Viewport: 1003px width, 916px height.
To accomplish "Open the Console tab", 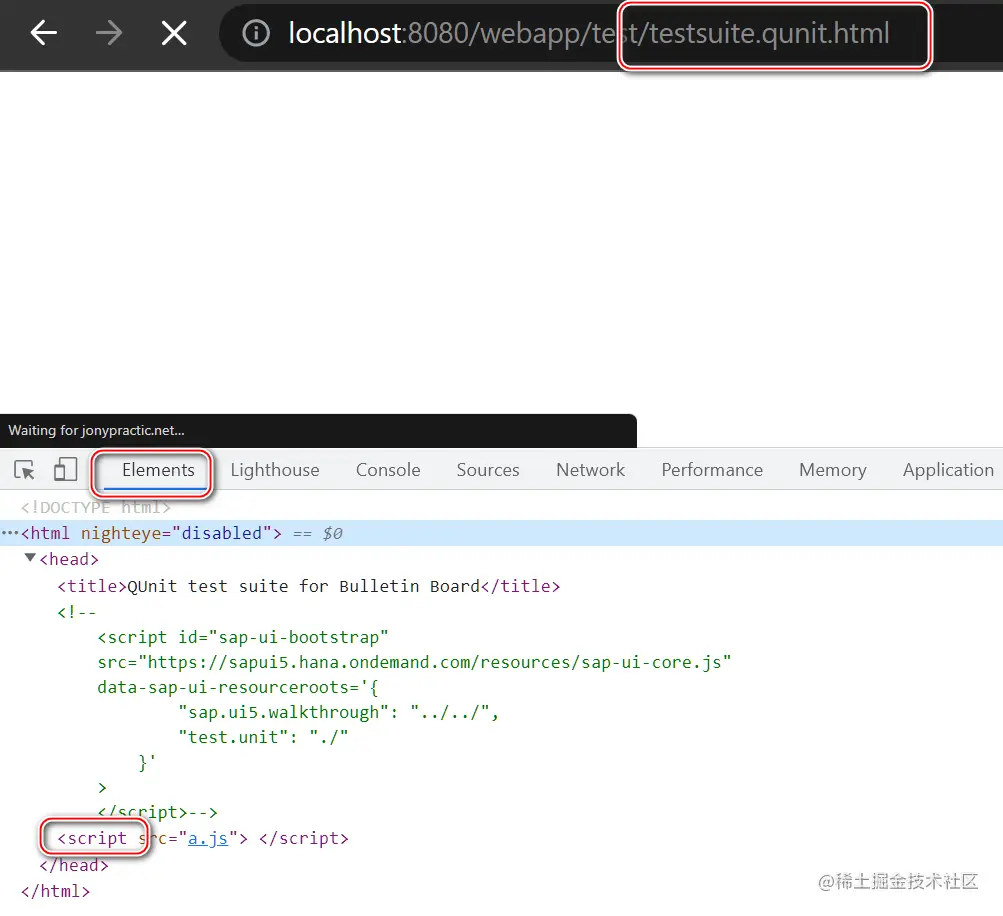I will click(388, 470).
